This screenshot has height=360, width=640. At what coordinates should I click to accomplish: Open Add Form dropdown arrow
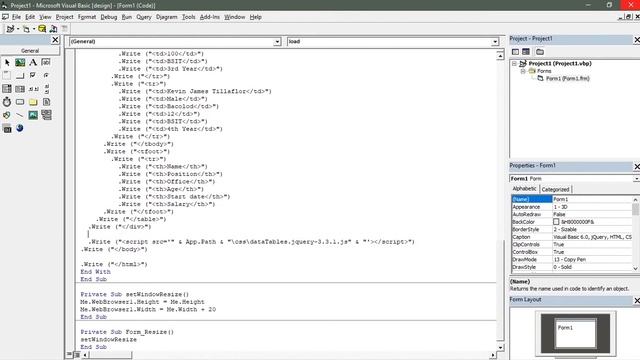[x=33, y=29]
